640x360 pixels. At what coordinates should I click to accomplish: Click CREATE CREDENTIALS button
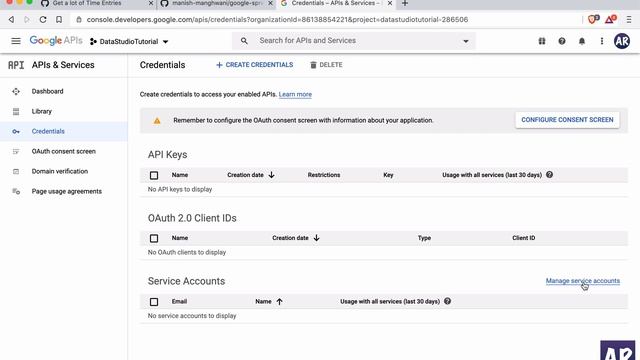pos(254,65)
